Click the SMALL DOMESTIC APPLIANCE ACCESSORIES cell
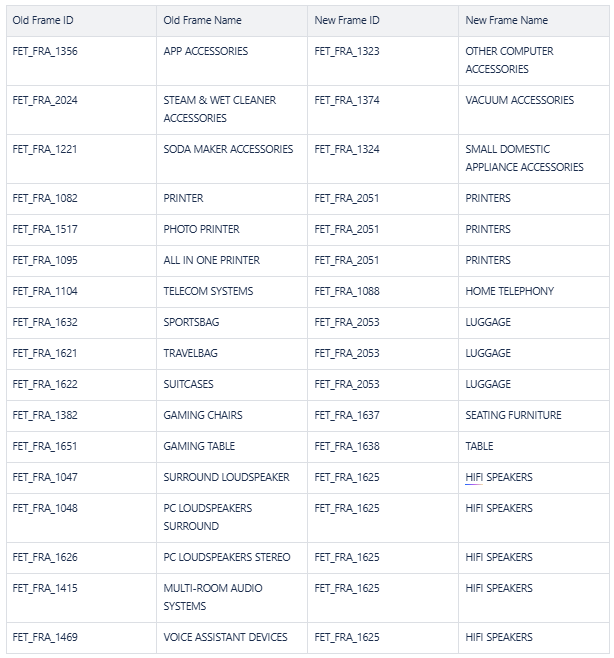 point(524,158)
